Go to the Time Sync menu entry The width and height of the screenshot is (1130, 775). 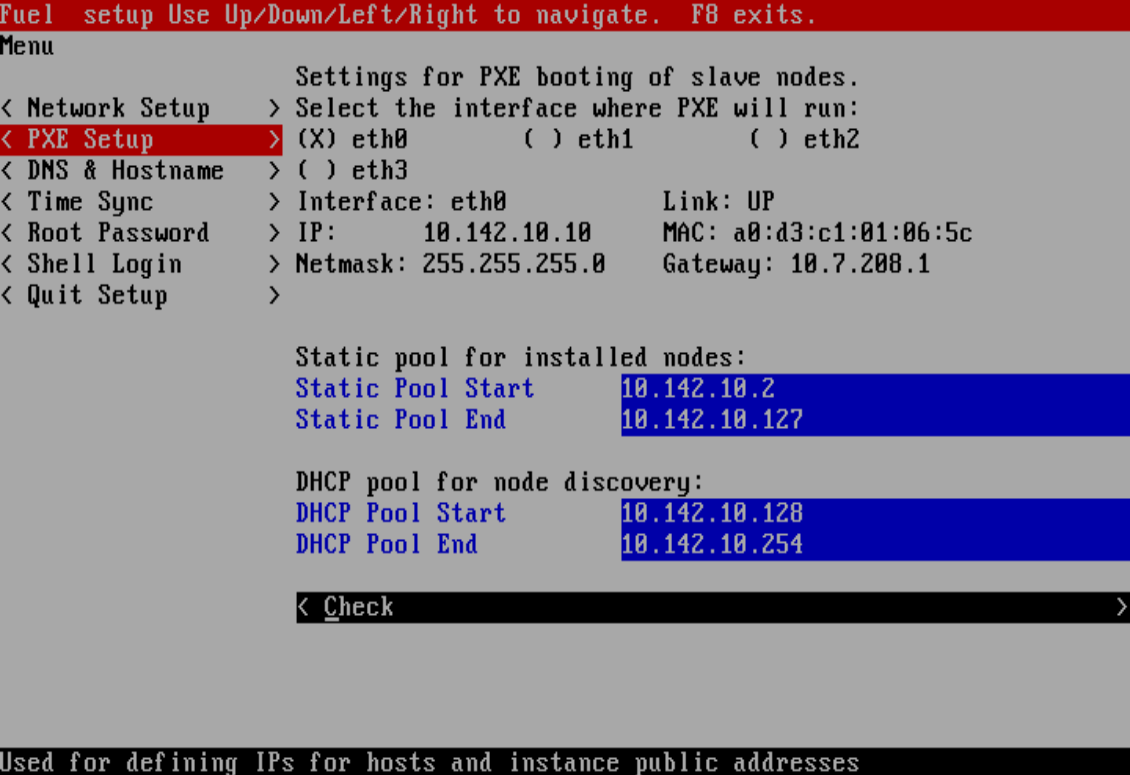(141, 201)
